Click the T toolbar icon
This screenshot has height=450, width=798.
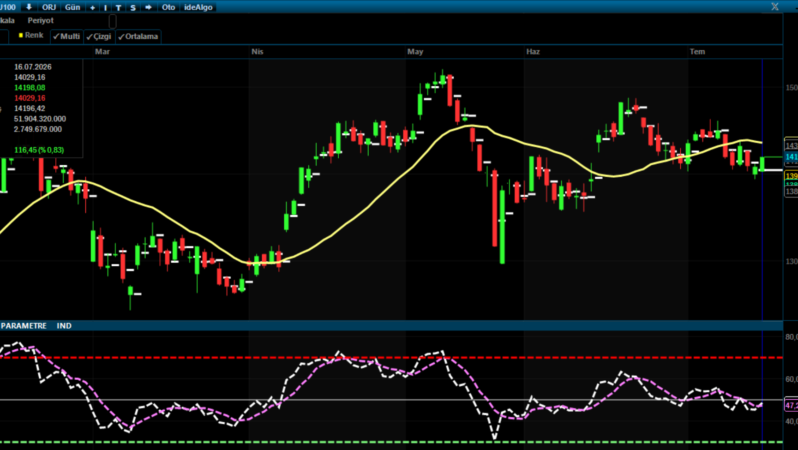coord(118,8)
